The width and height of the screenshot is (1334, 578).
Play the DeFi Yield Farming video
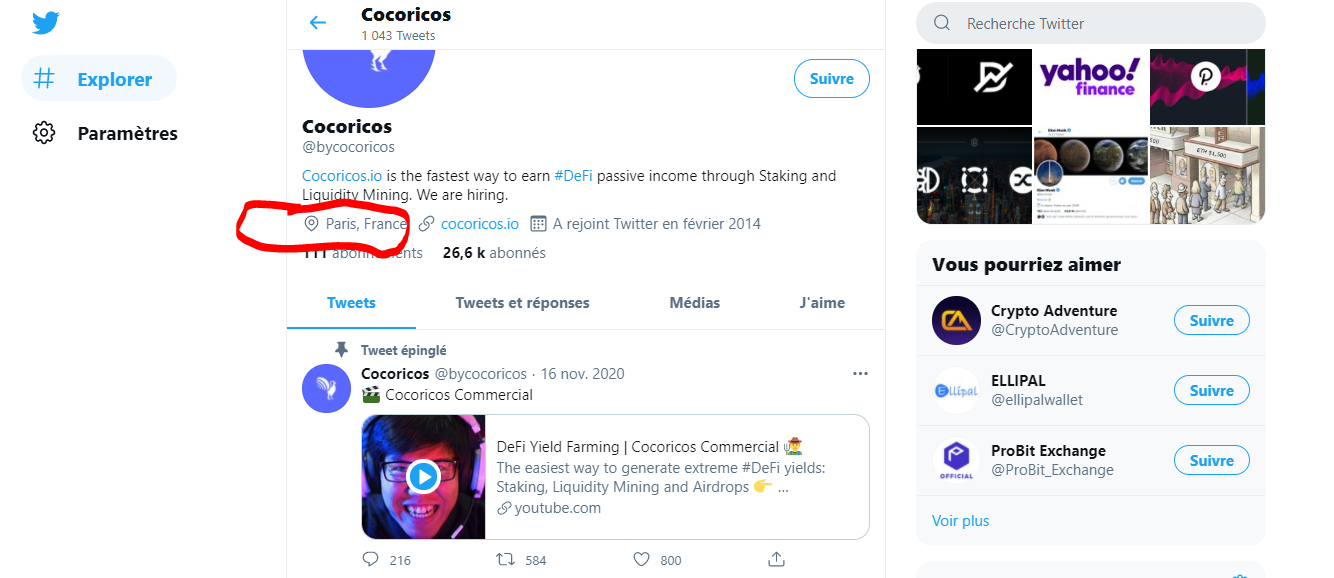[423, 477]
